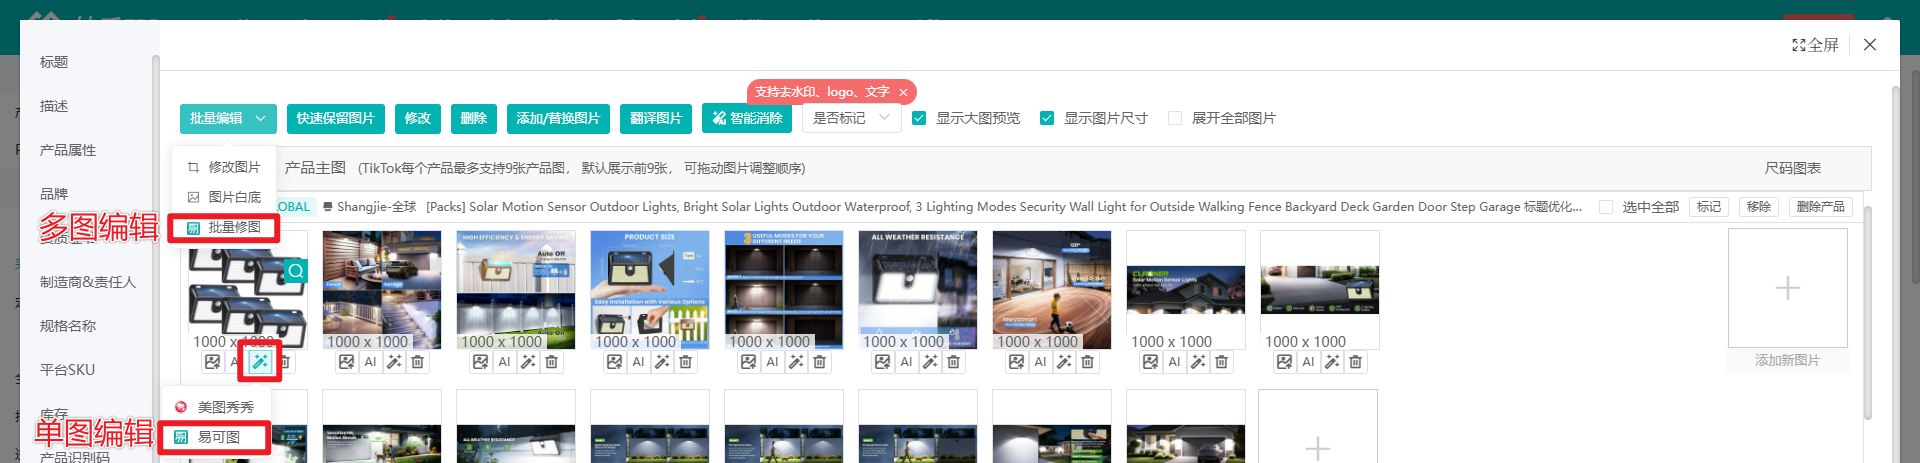The image size is (1920, 463).
Task: Open magic wand for driveway light image
Action: point(1332,362)
